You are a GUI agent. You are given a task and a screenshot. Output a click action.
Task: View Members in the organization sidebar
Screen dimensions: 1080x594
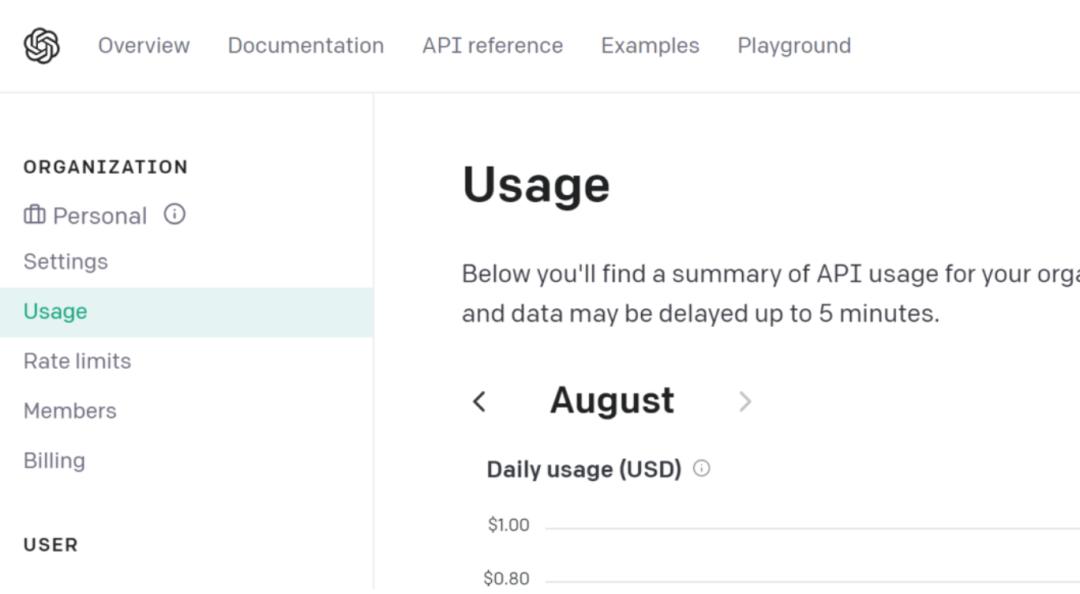(x=70, y=411)
